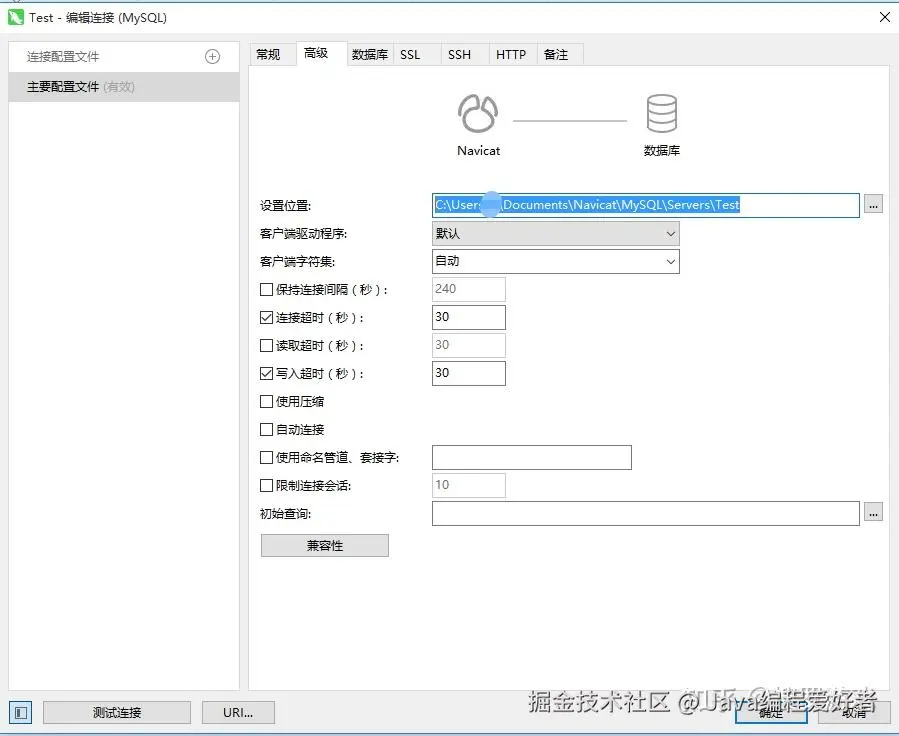Enable the named pipe, socket checkbox
899x736 pixels.
pyautogui.click(x=266, y=457)
